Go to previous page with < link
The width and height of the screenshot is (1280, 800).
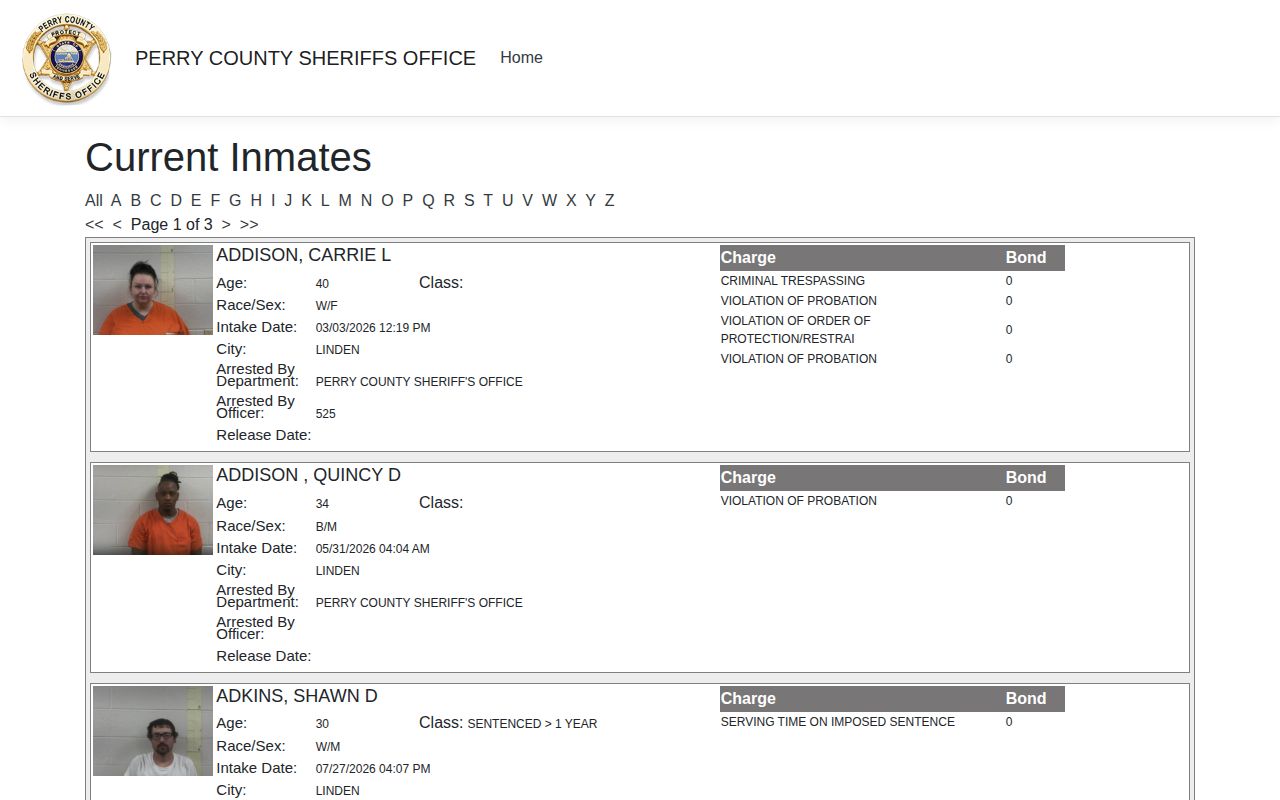click(x=117, y=224)
